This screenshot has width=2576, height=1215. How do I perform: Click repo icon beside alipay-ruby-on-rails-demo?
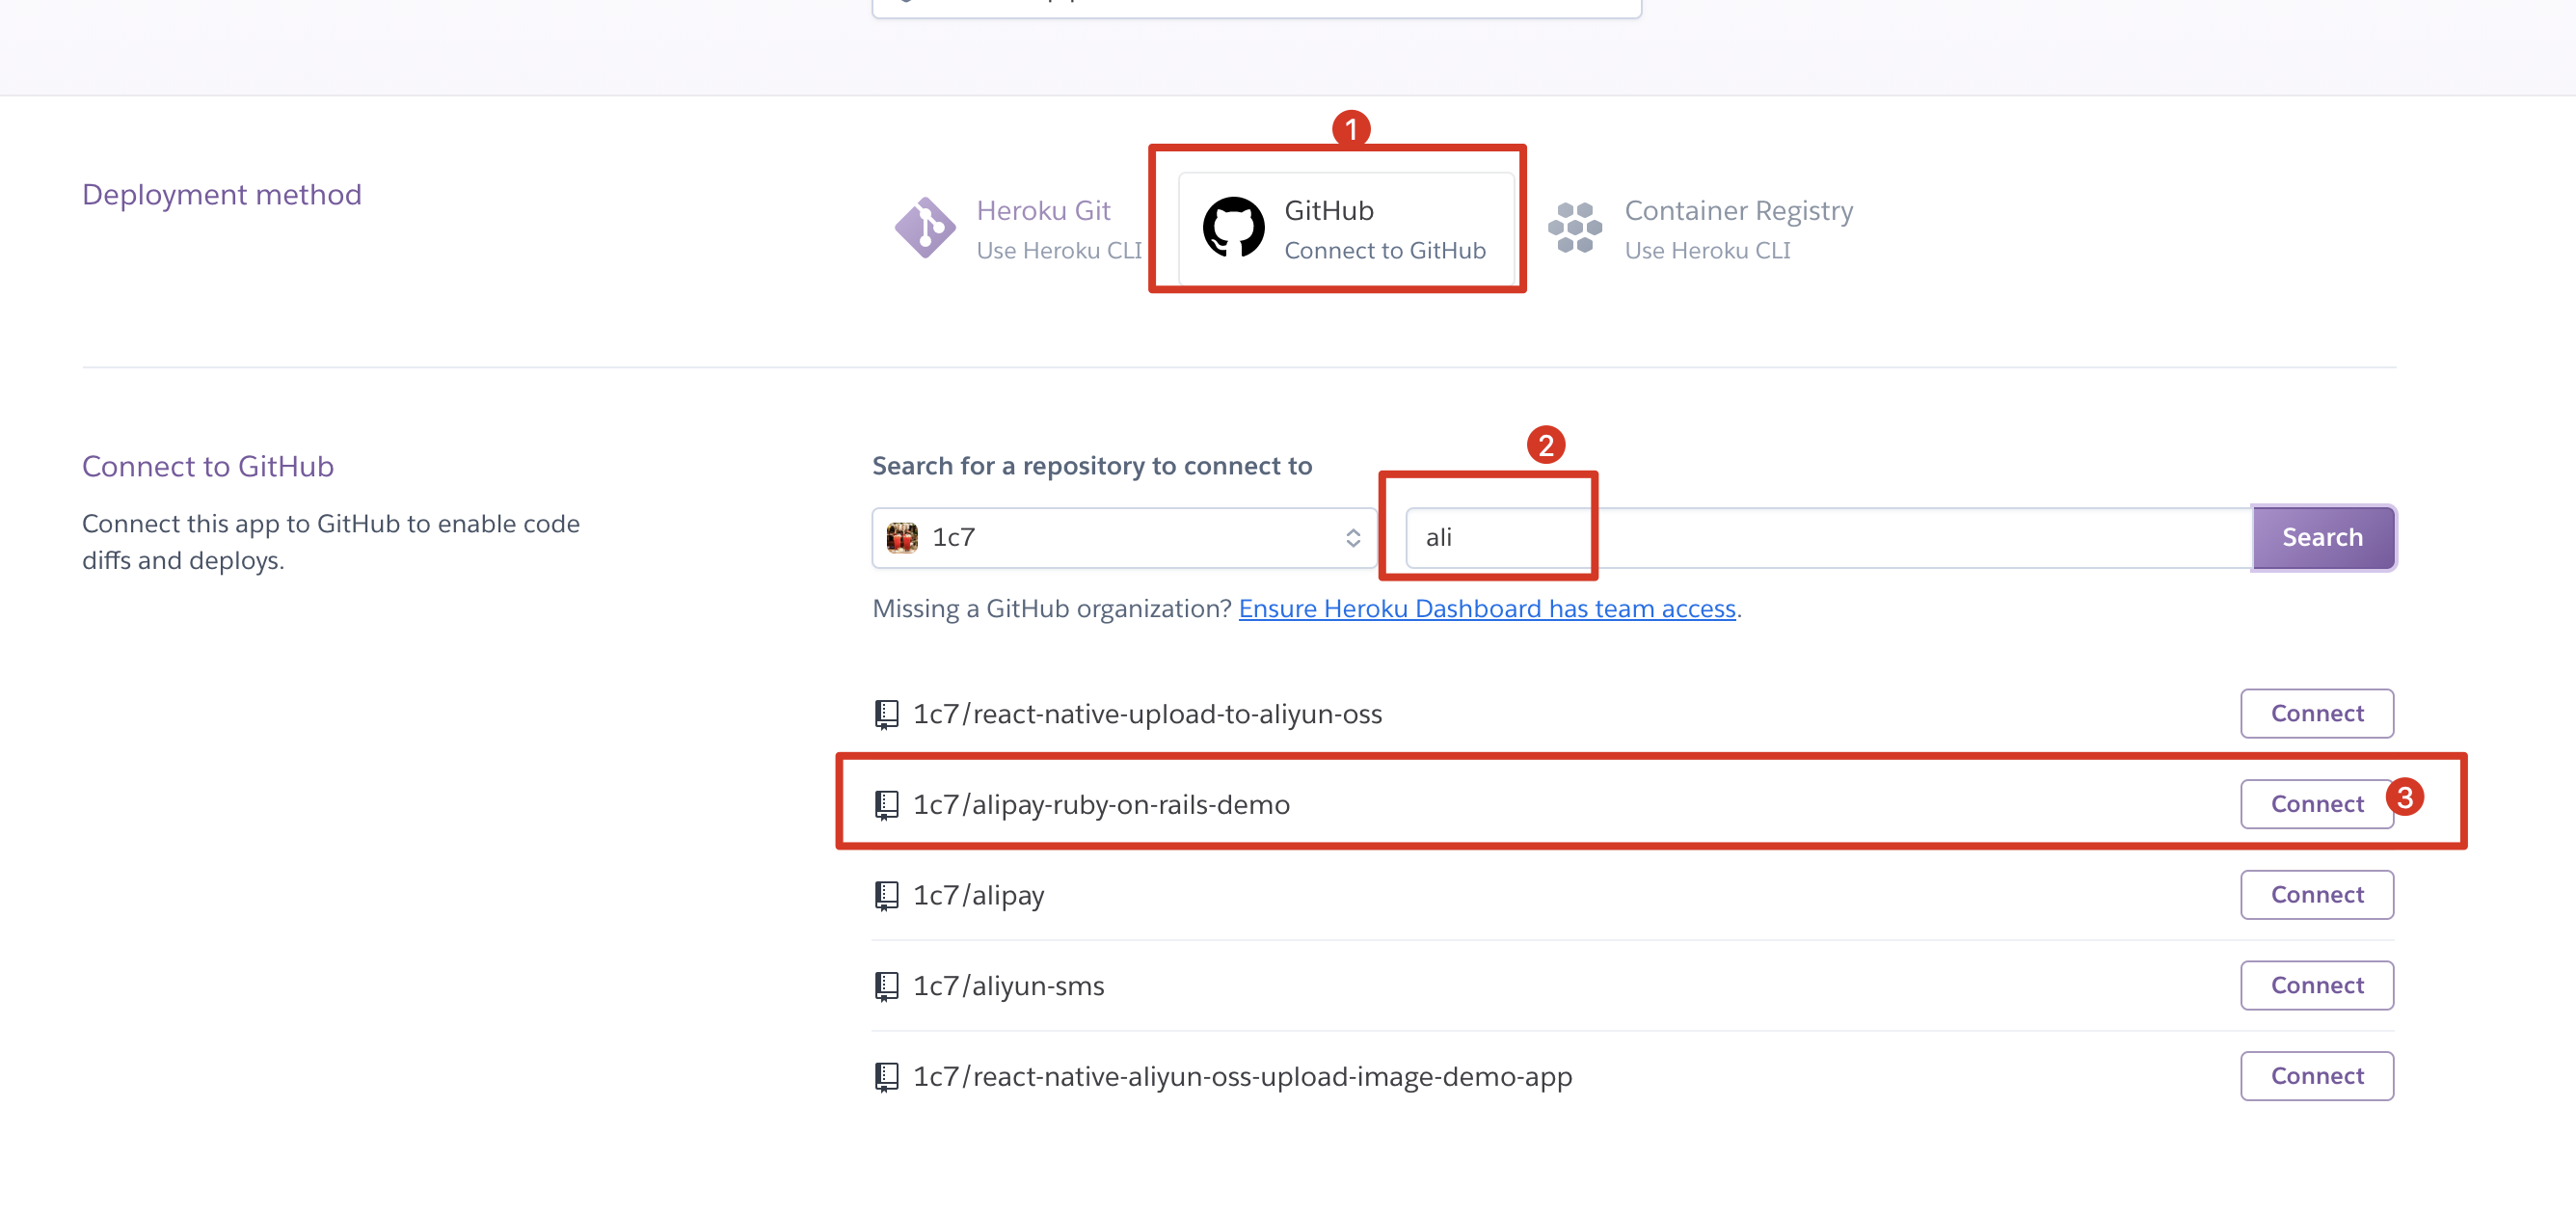pos(886,805)
